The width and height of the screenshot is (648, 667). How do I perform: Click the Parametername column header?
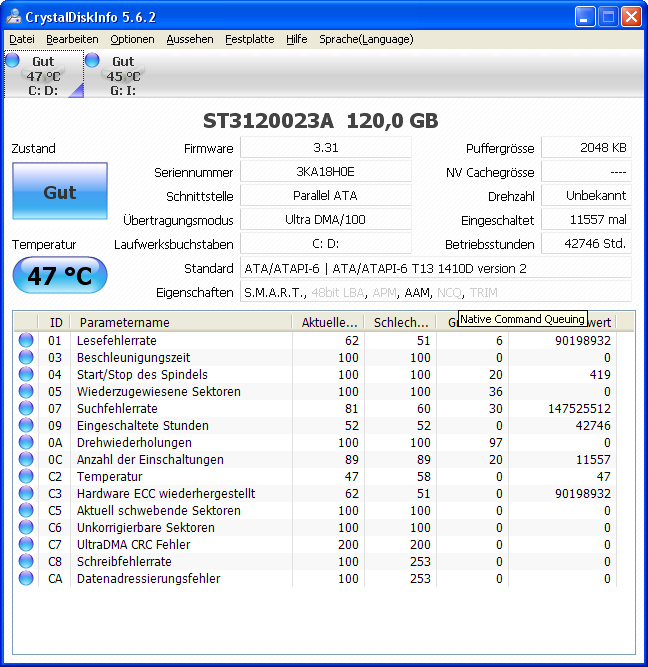click(x=181, y=322)
